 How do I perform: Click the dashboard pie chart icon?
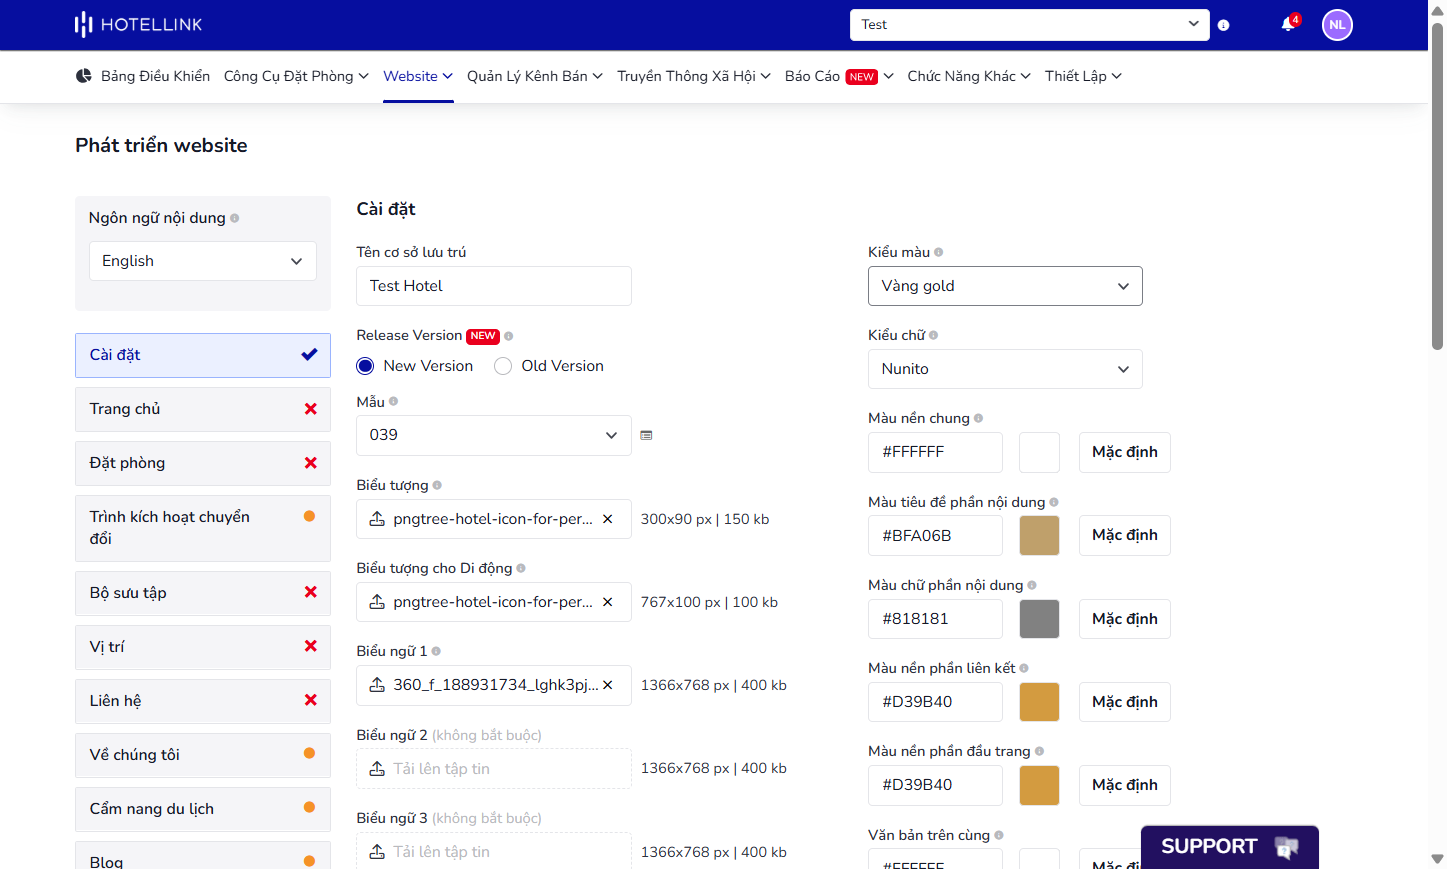(x=84, y=76)
